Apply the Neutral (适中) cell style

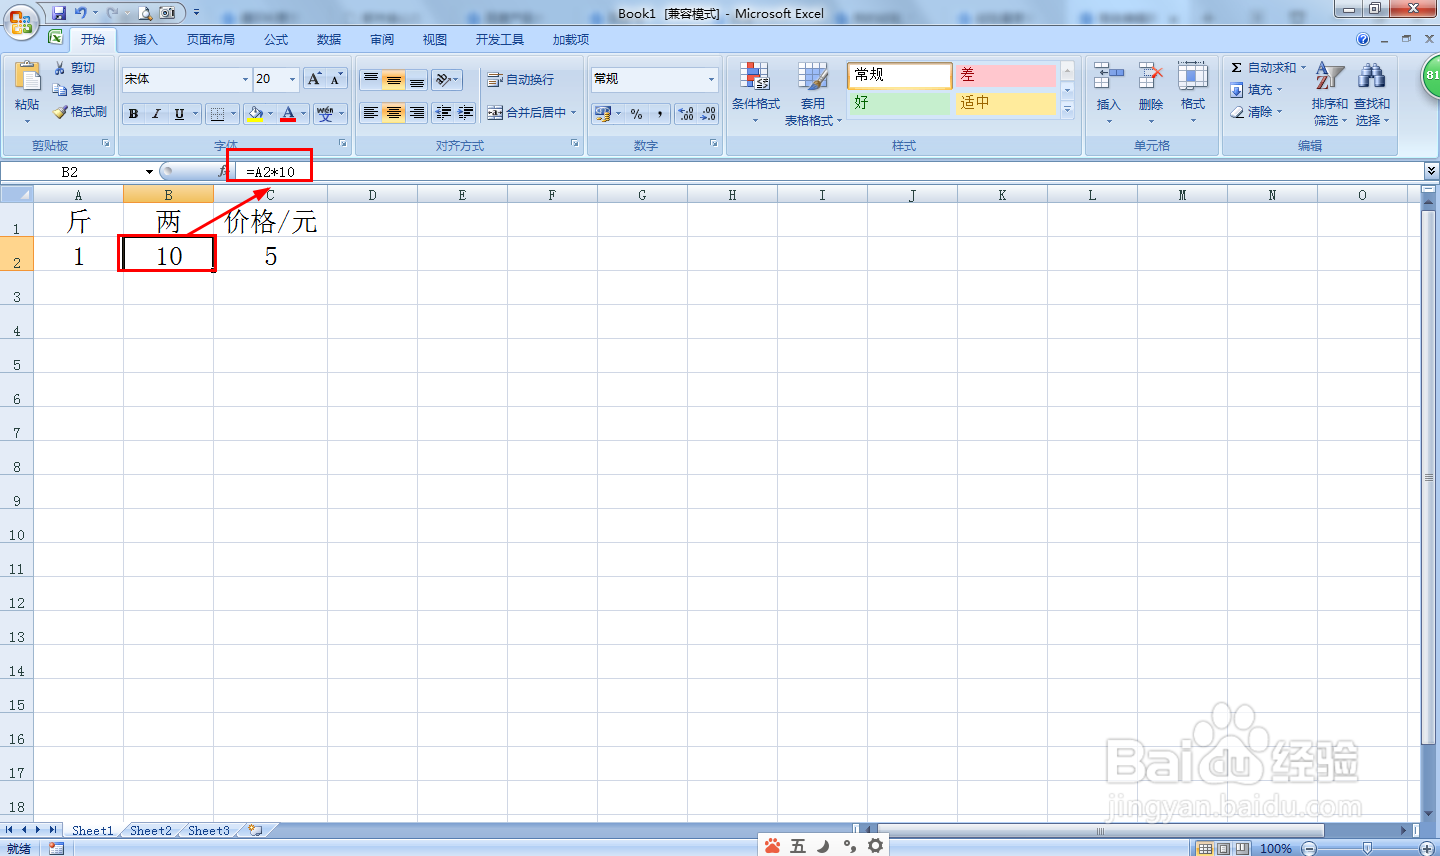[1005, 103]
